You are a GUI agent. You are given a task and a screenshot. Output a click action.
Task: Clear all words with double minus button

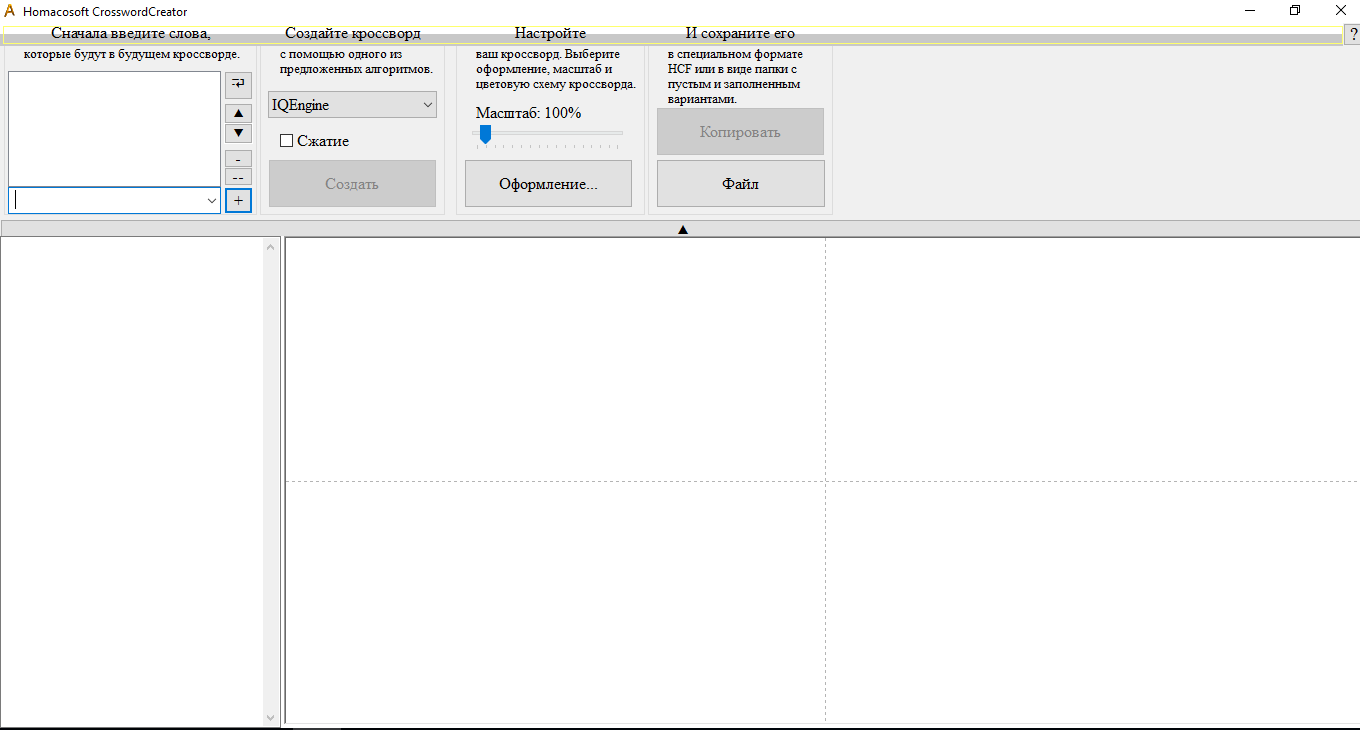click(x=238, y=177)
